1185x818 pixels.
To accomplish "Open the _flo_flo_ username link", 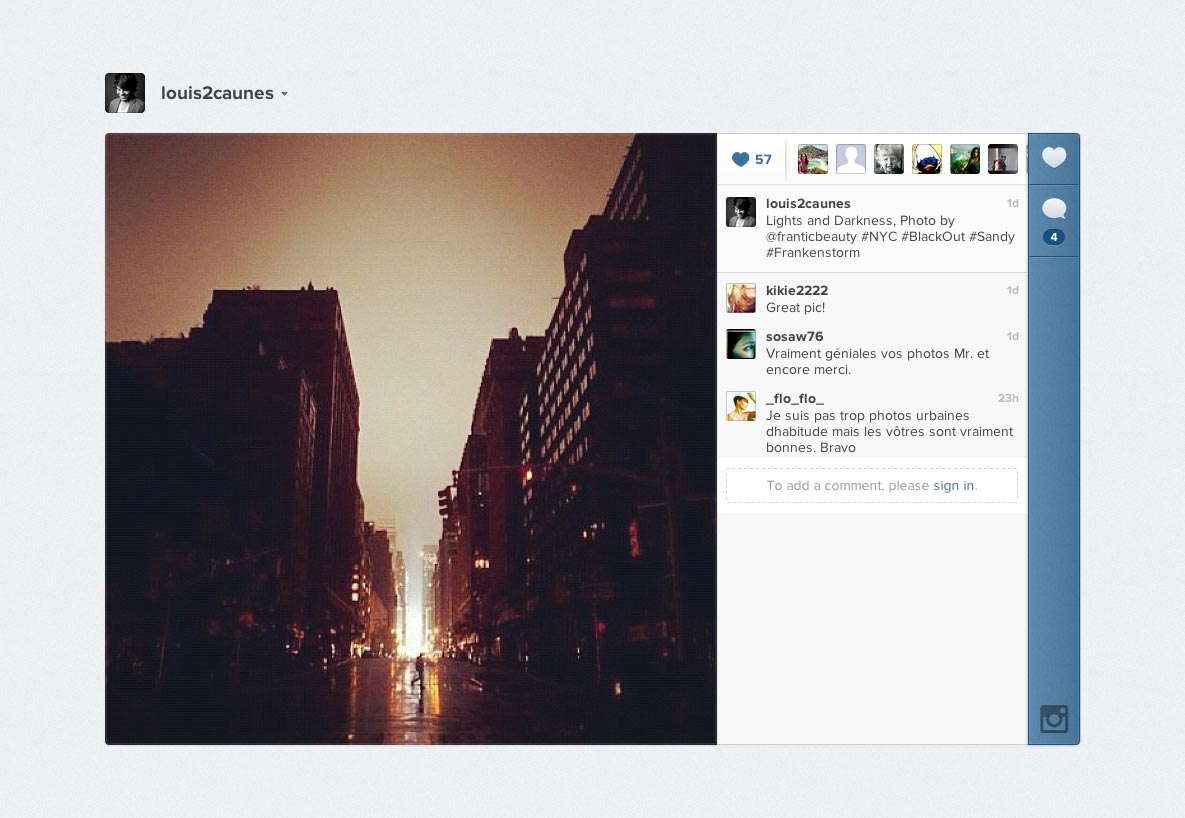I will click(x=794, y=398).
